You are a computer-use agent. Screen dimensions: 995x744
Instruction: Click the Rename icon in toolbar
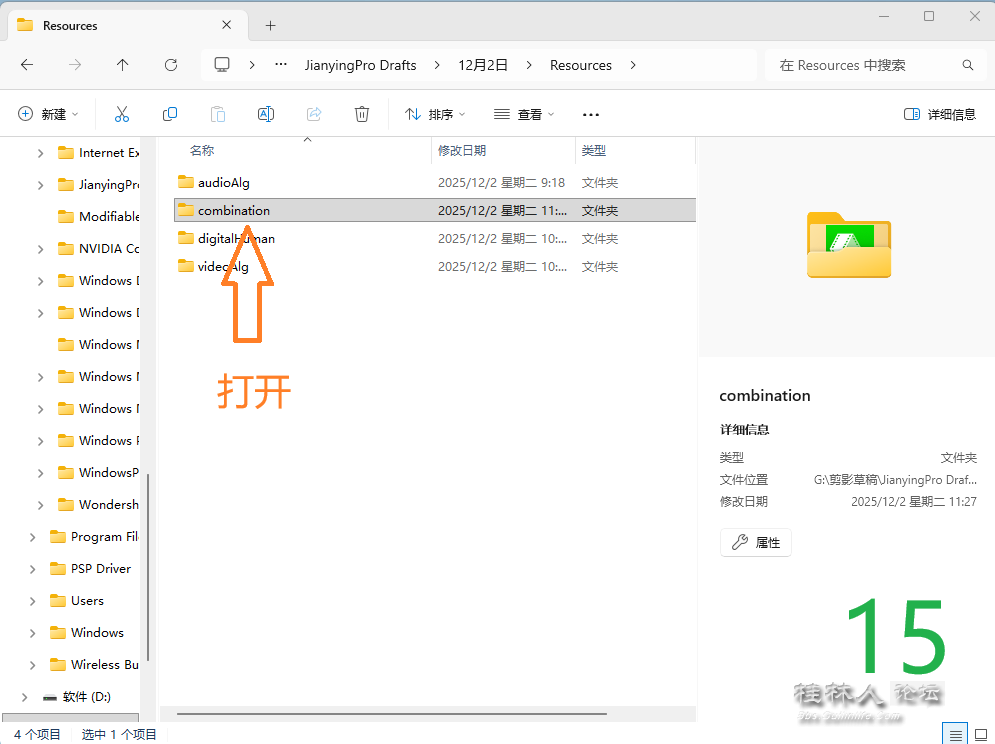266,114
